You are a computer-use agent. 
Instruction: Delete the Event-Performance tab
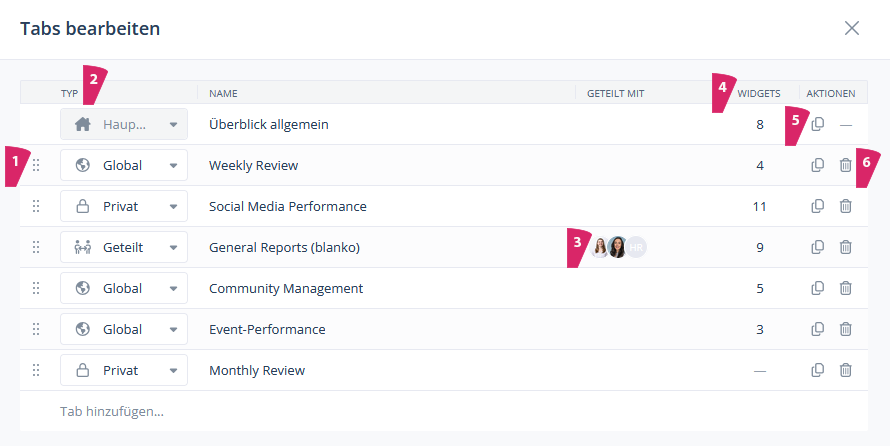coord(845,329)
